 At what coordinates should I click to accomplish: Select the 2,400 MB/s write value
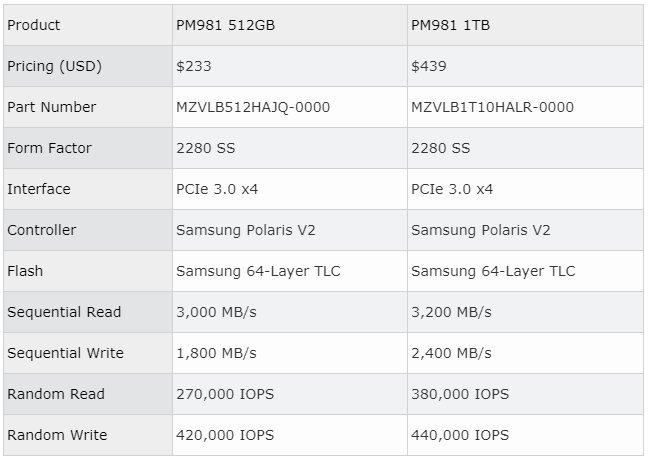[451, 353]
